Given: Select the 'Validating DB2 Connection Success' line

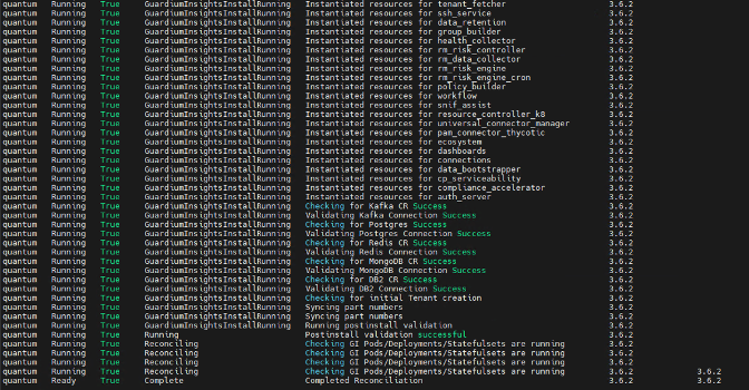Looking at the screenshot, I should [386, 289].
